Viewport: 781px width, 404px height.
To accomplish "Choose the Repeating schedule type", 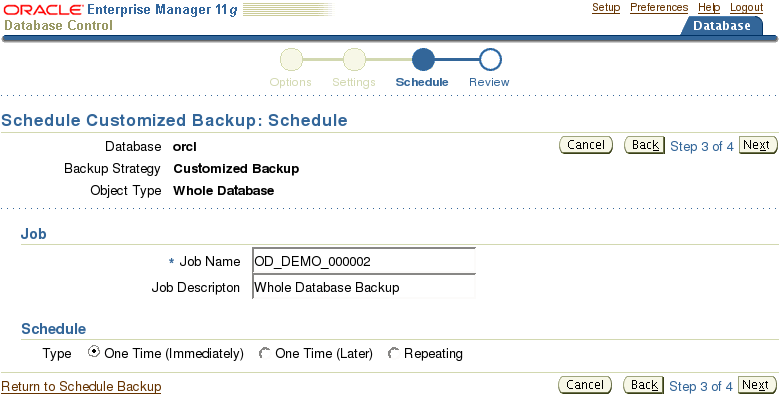I will tap(393, 353).
